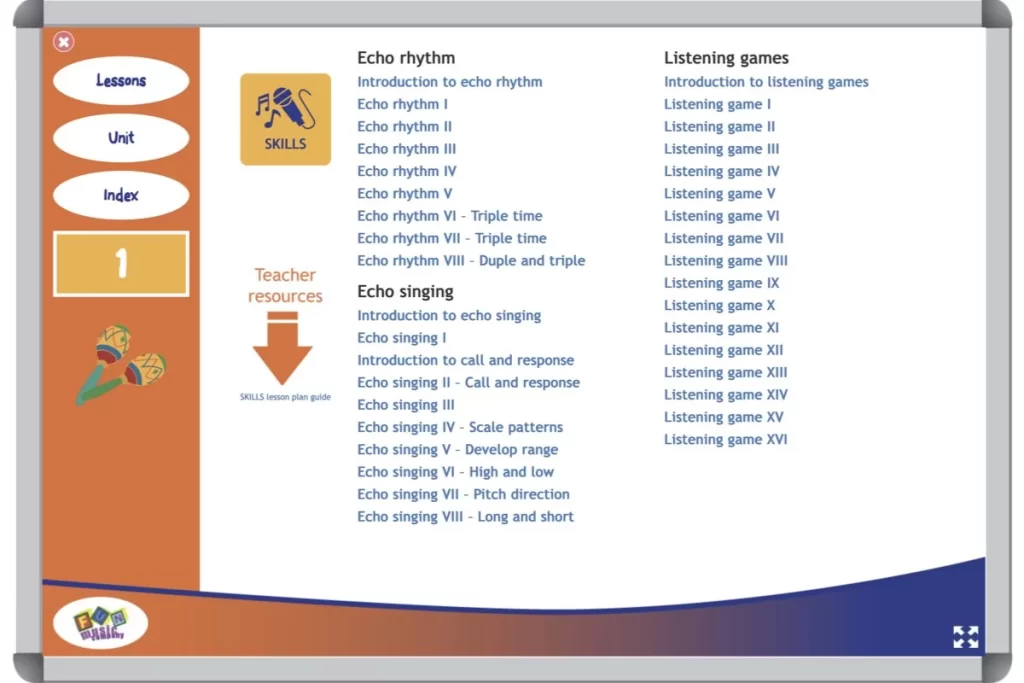Select the number 1 lesson box
Screen dimensions: 1024x683
click(x=121, y=264)
